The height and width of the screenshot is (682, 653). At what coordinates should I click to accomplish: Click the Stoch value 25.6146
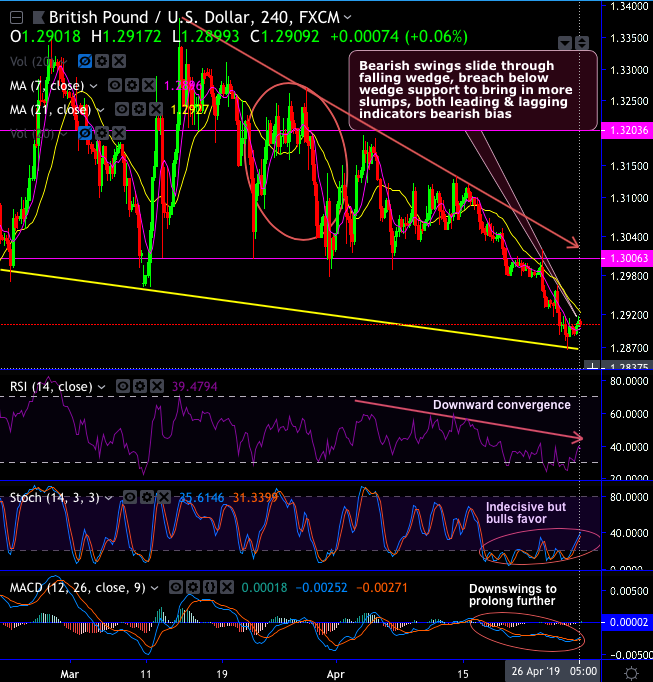click(201, 498)
